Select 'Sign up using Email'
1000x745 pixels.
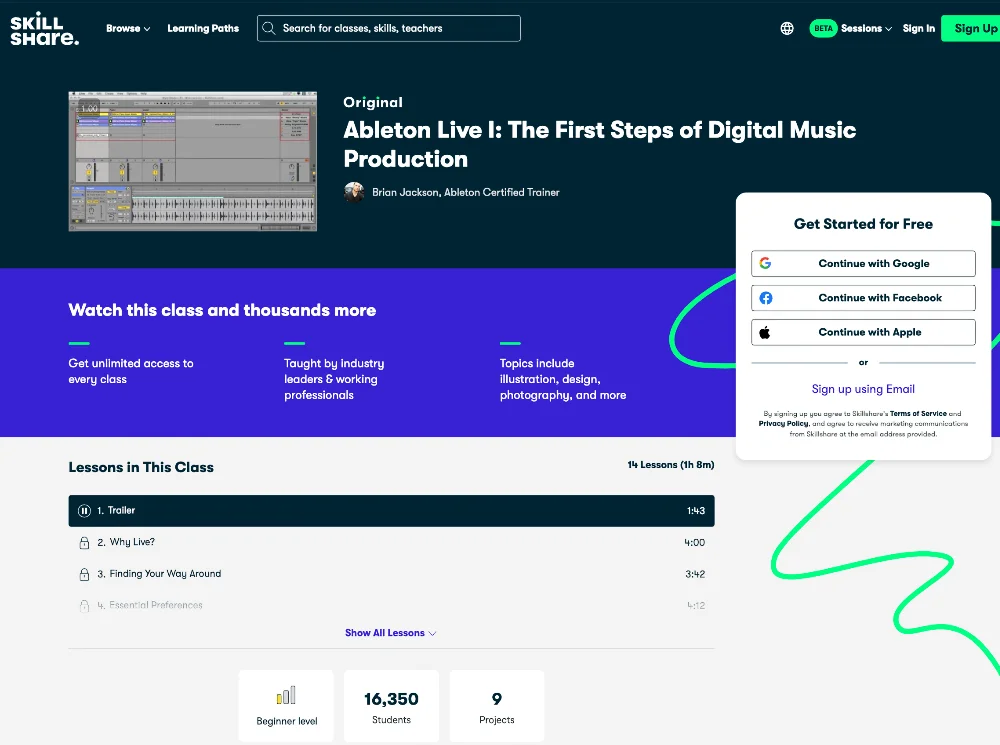click(x=863, y=389)
